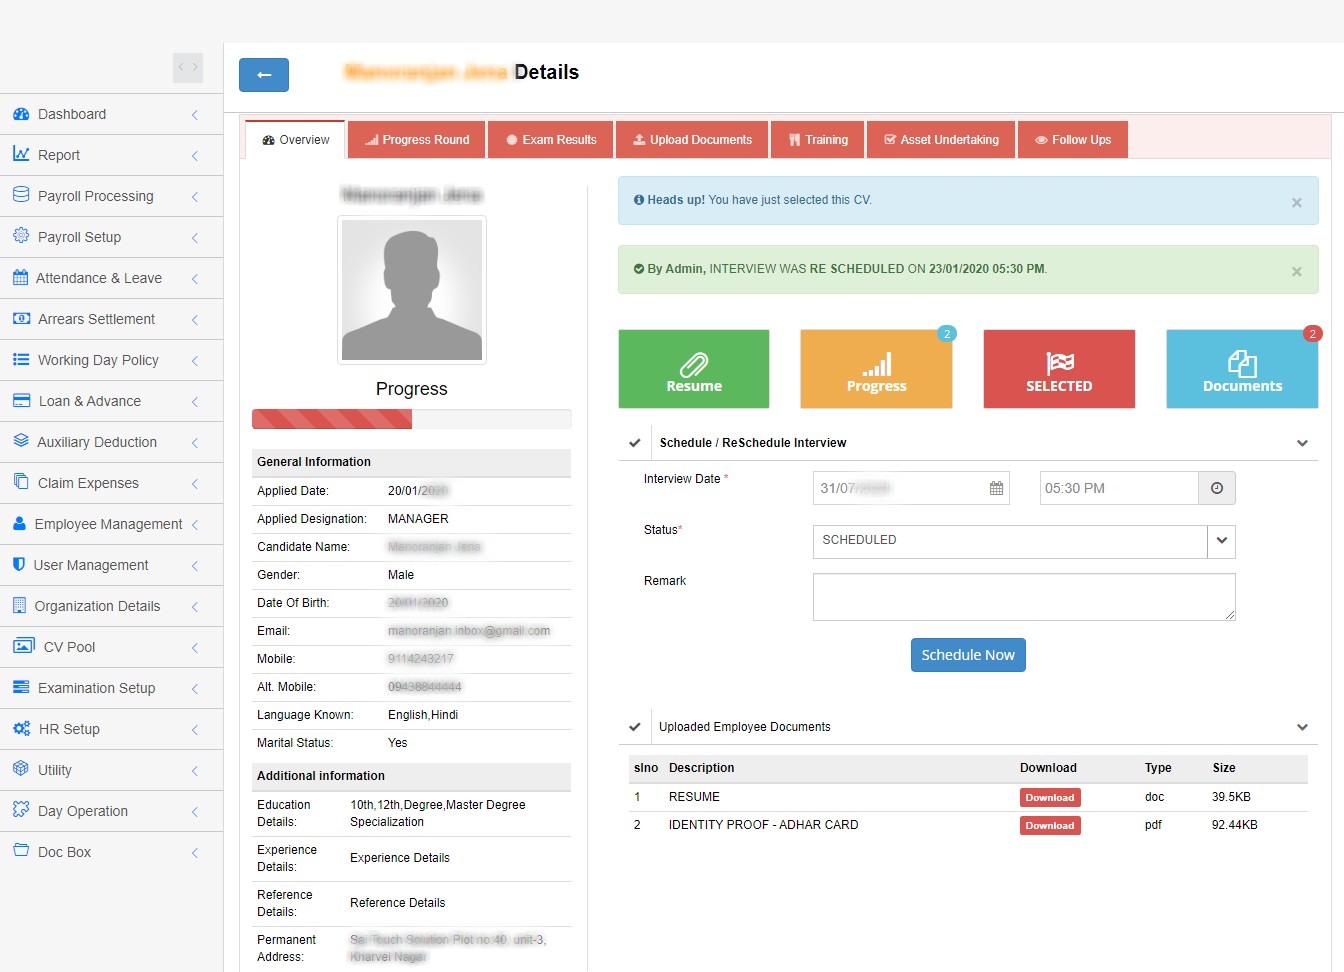Open the calendar picker for Interview Date
The height and width of the screenshot is (972, 1344).
996,488
